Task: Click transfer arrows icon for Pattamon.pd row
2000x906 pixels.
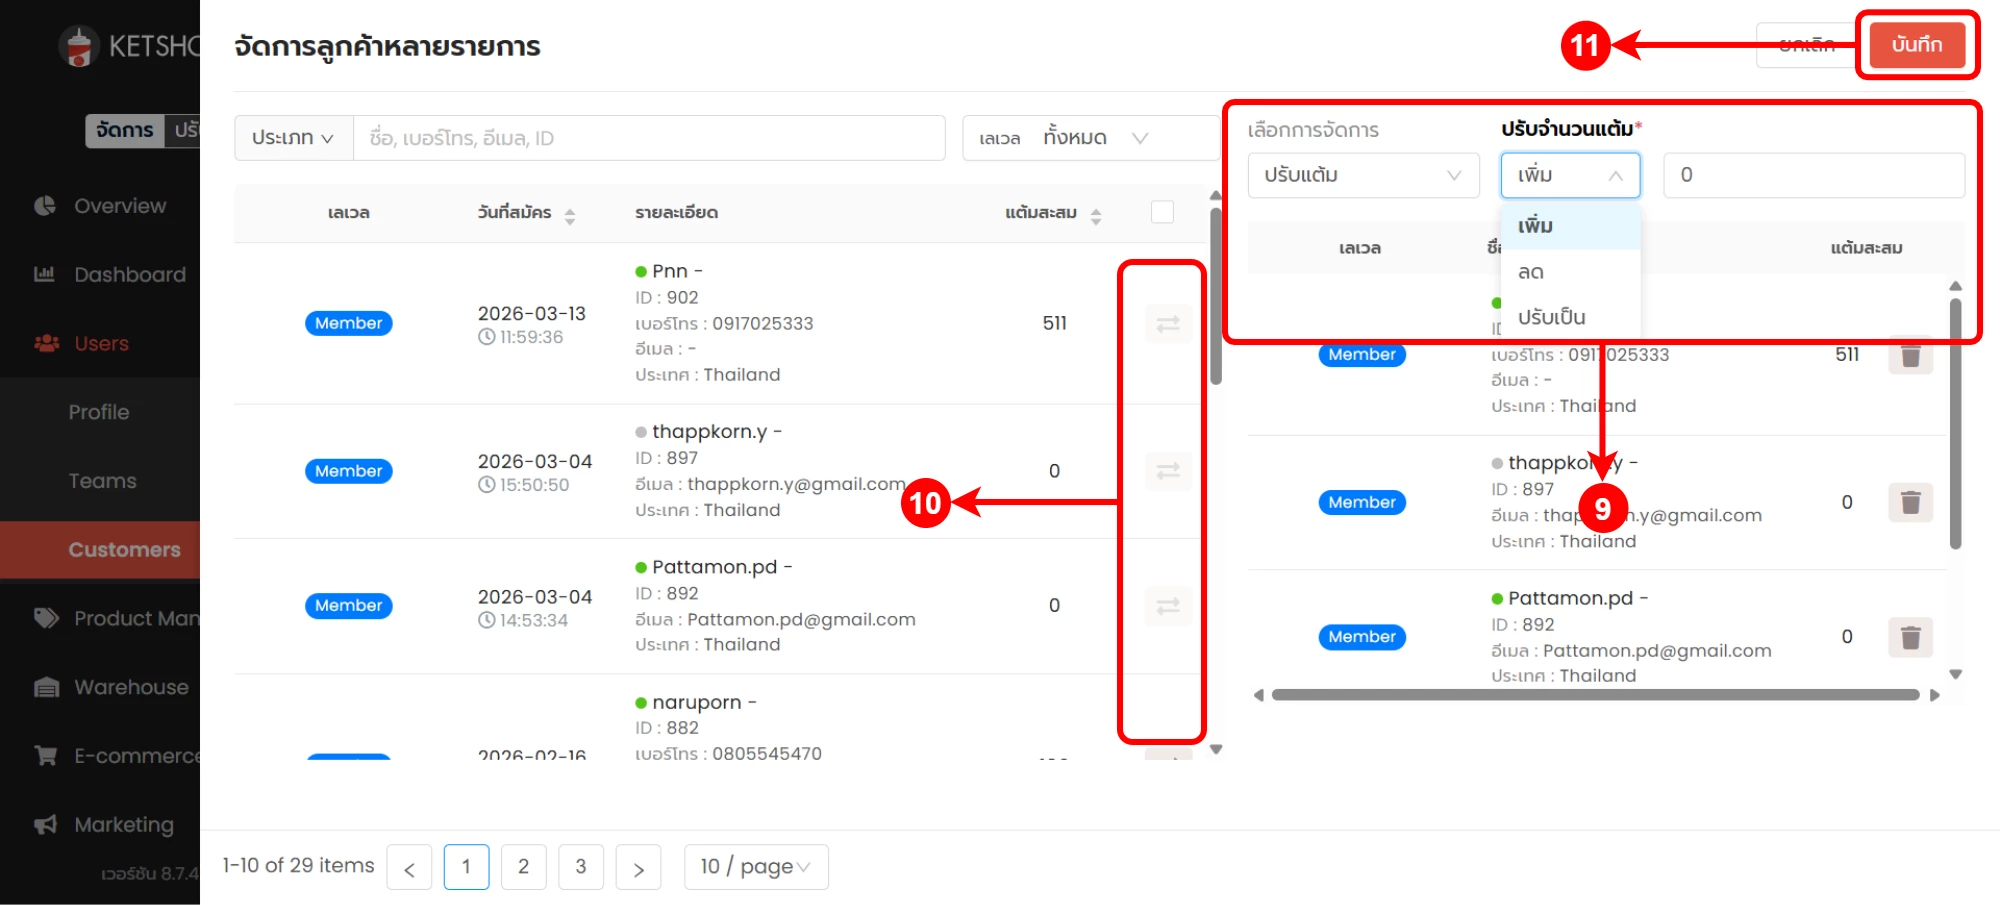Action: pos(1168,606)
